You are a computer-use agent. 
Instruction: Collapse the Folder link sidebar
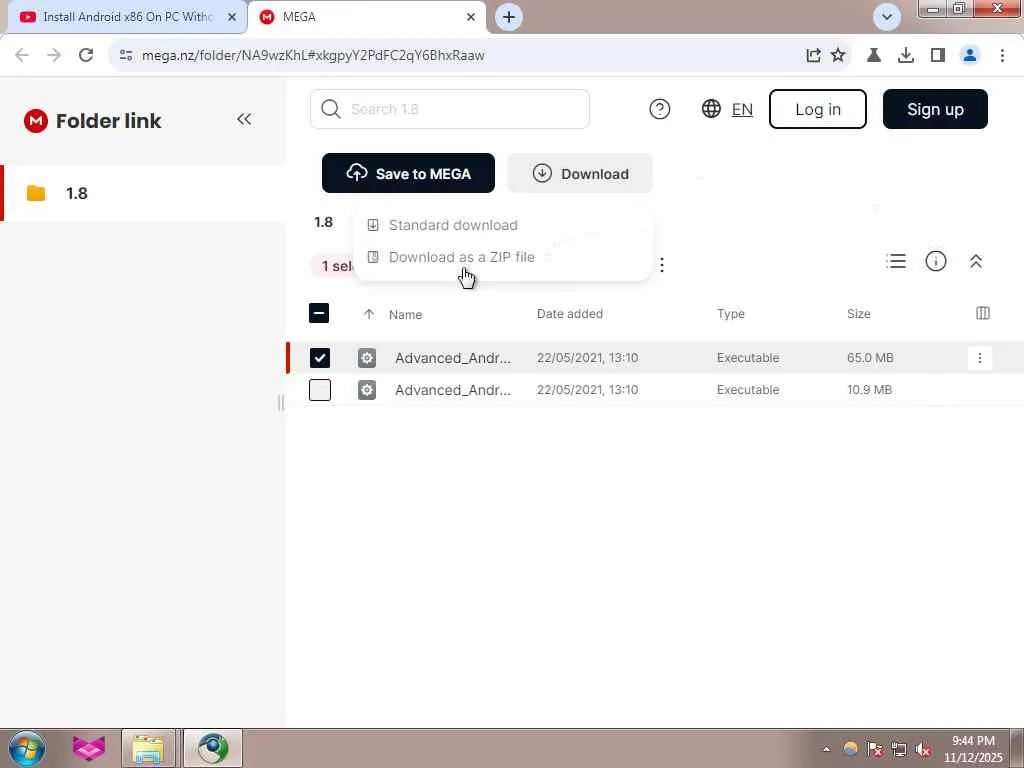[244, 120]
